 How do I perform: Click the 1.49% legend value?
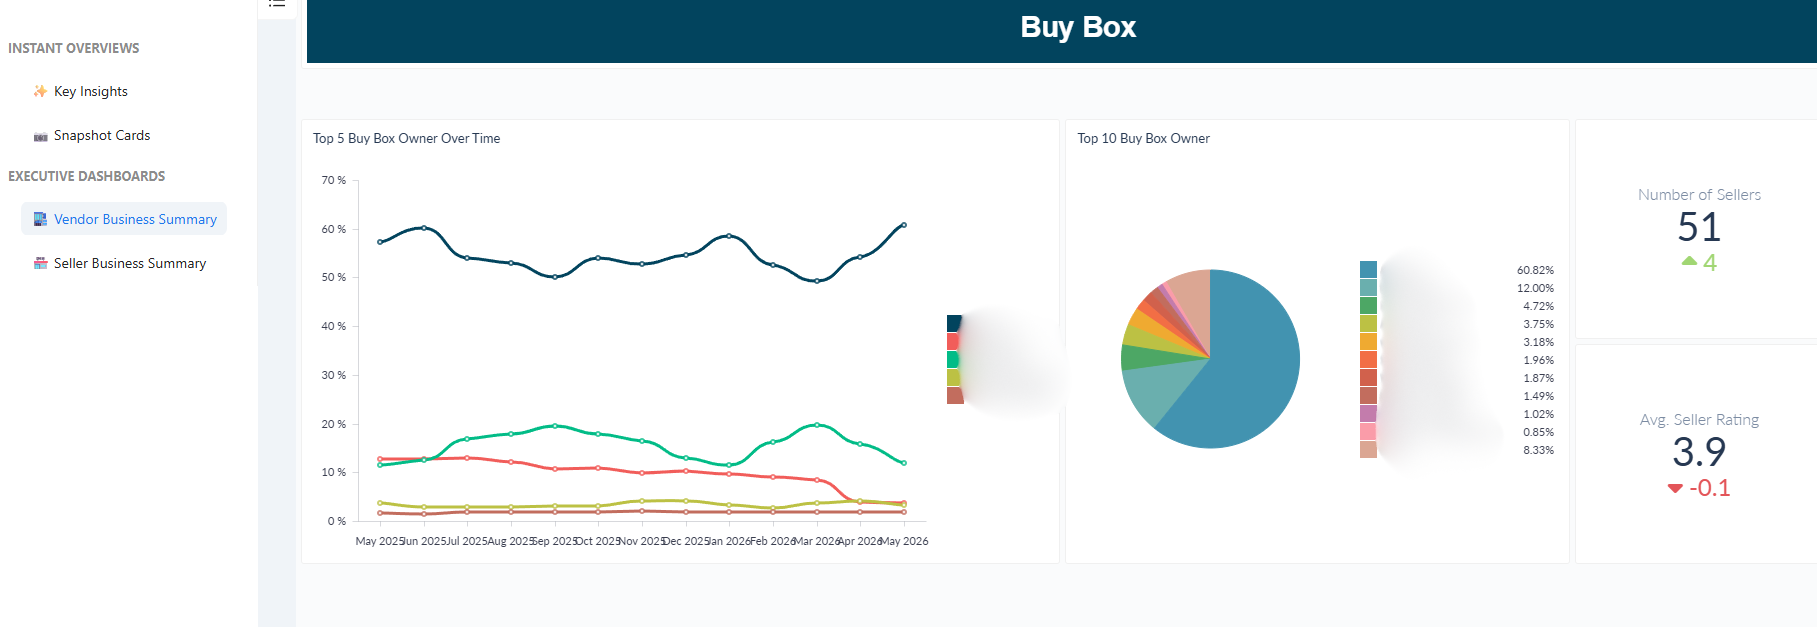1538,396
